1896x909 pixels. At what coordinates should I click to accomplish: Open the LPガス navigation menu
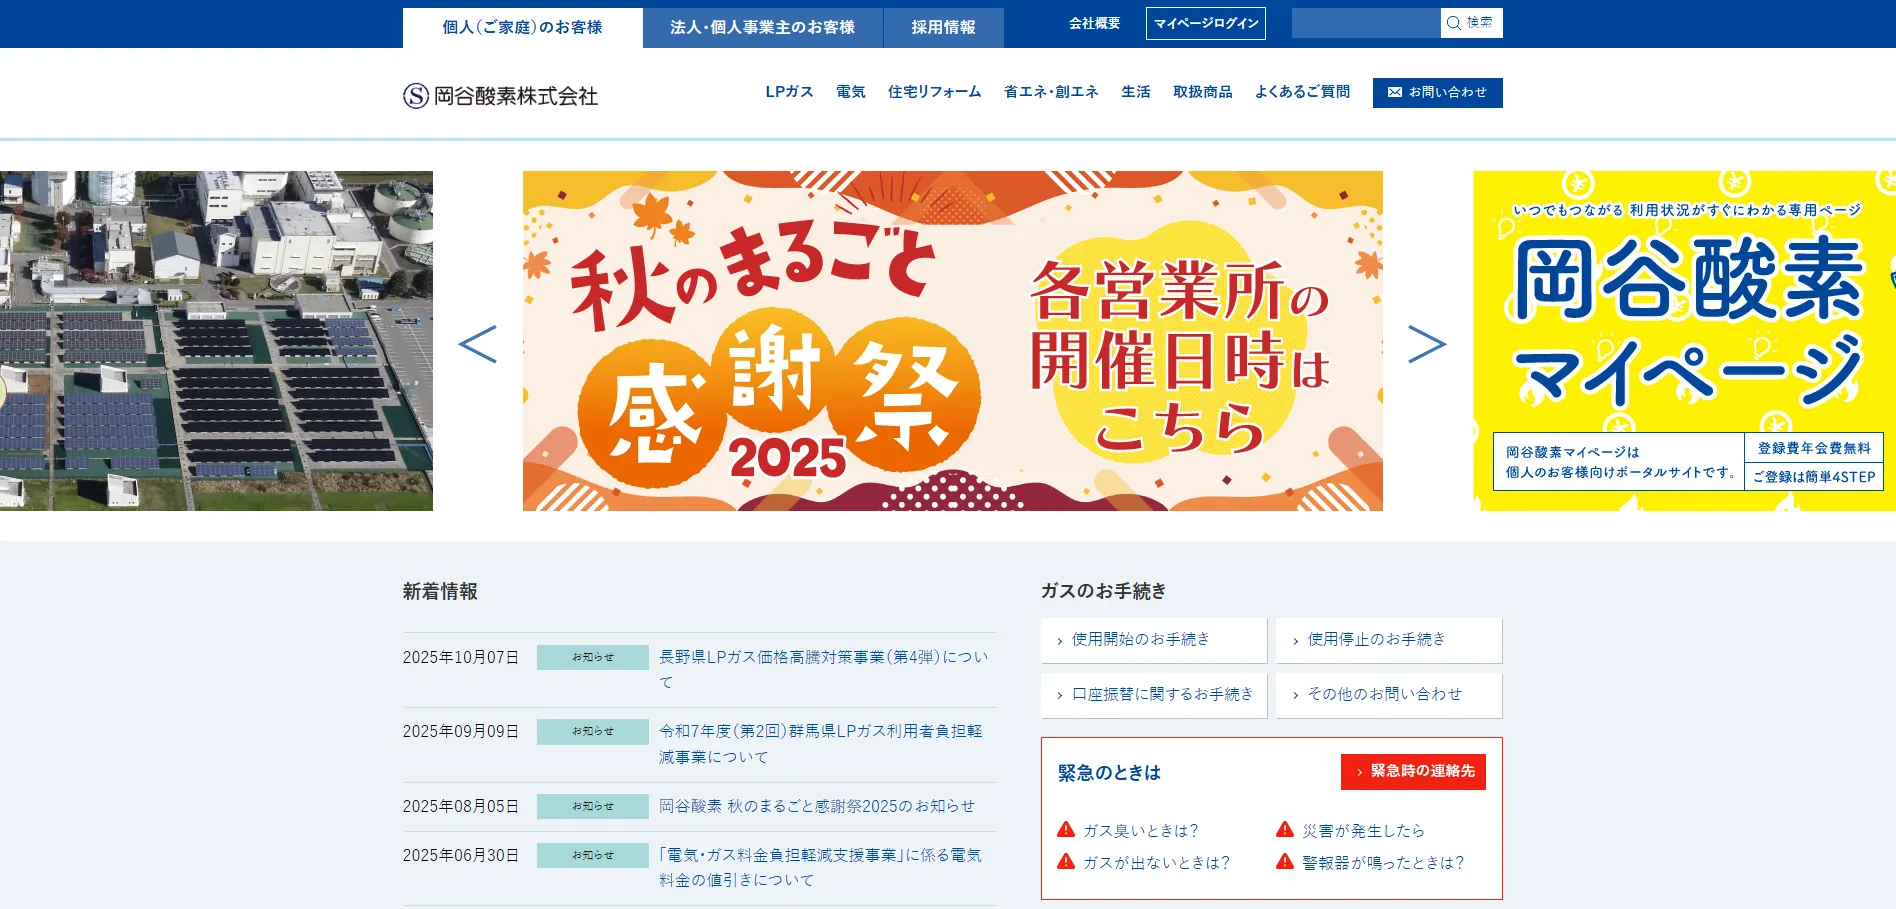pyautogui.click(x=789, y=92)
